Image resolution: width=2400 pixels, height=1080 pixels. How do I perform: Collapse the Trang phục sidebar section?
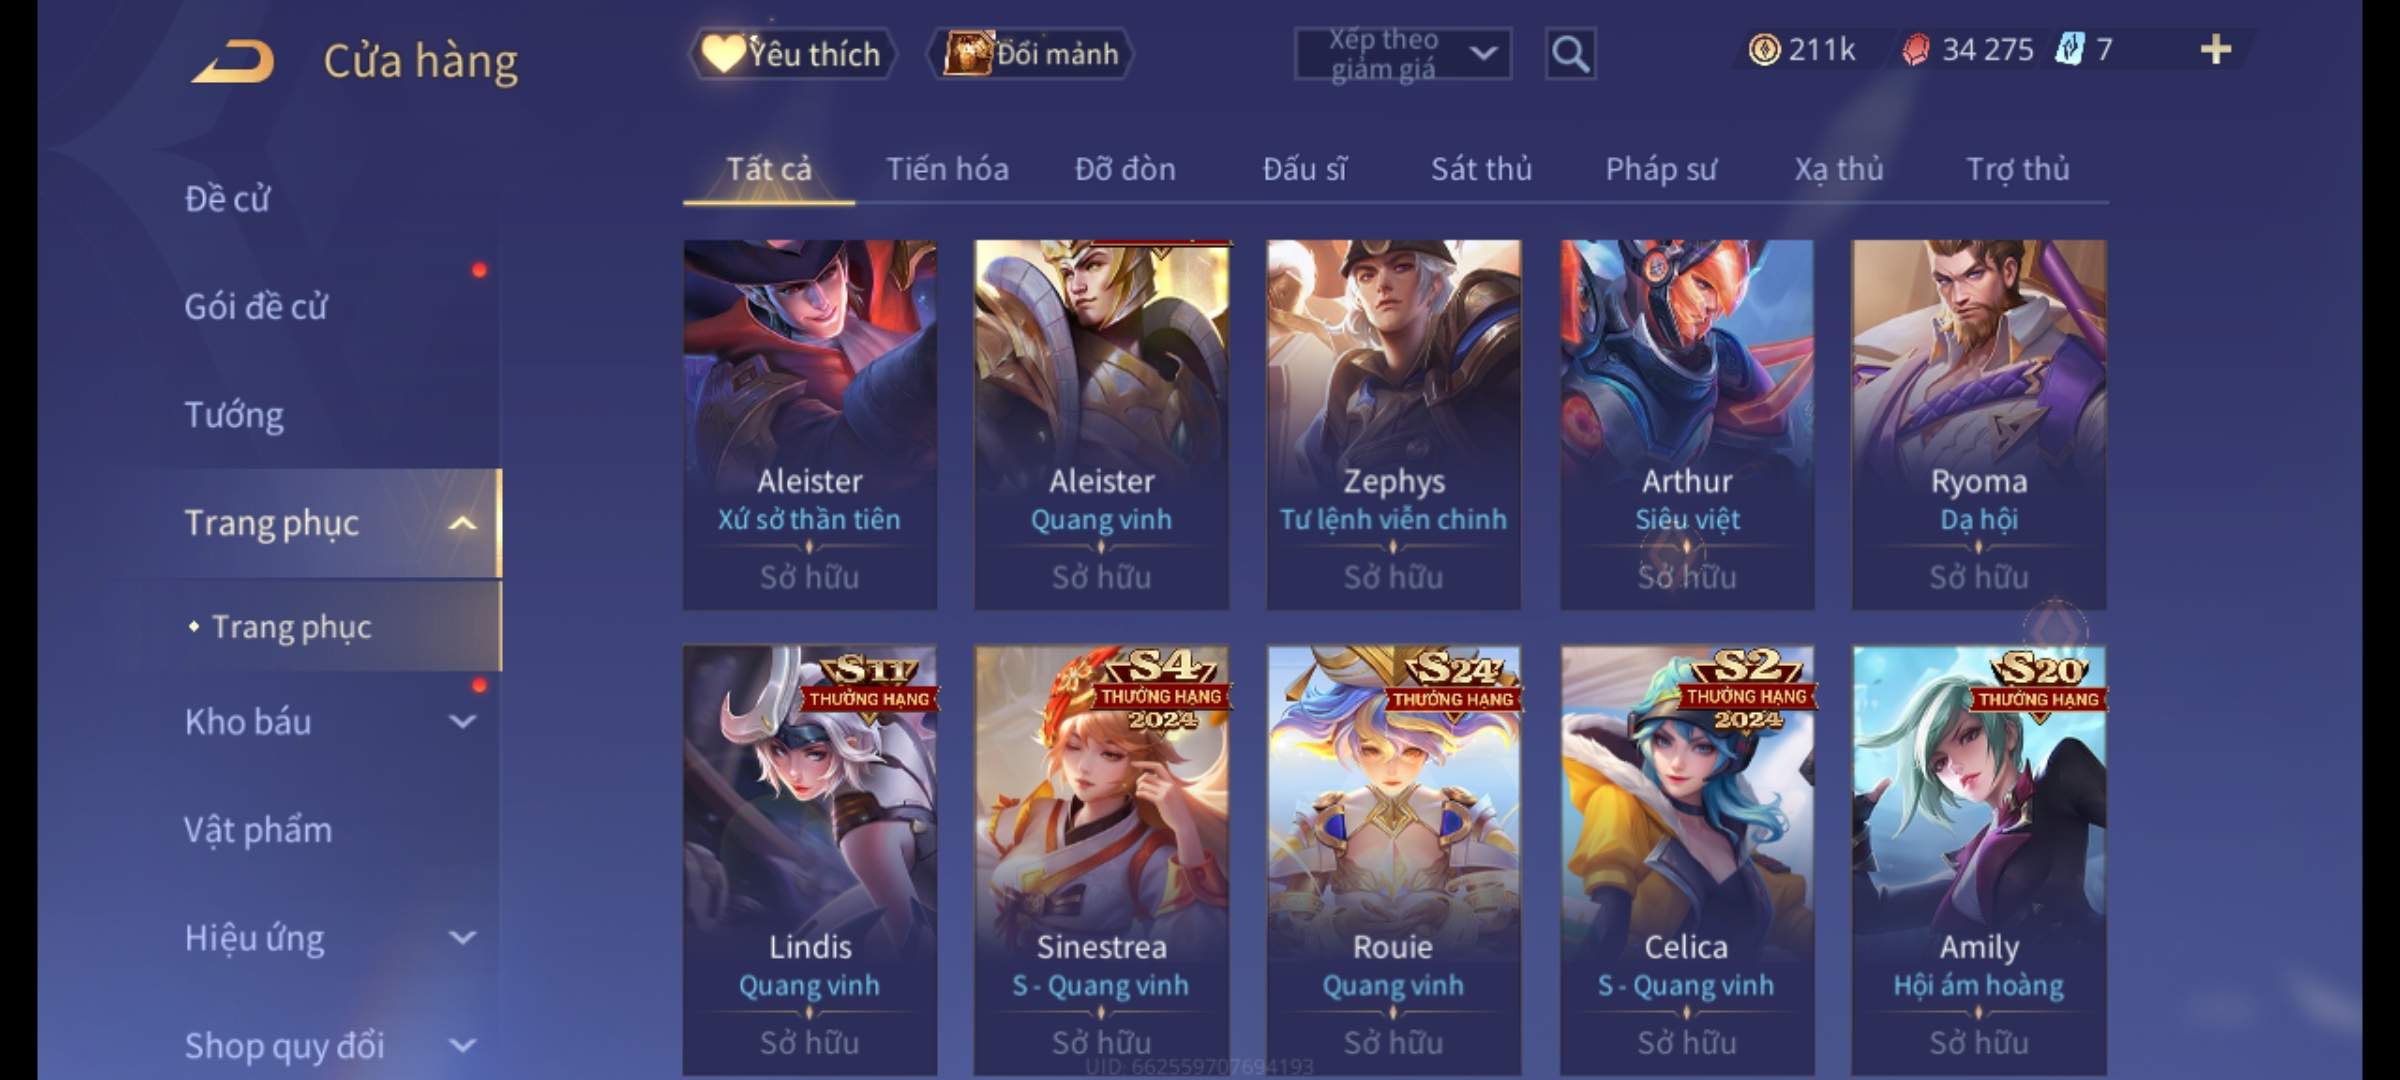(x=462, y=523)
